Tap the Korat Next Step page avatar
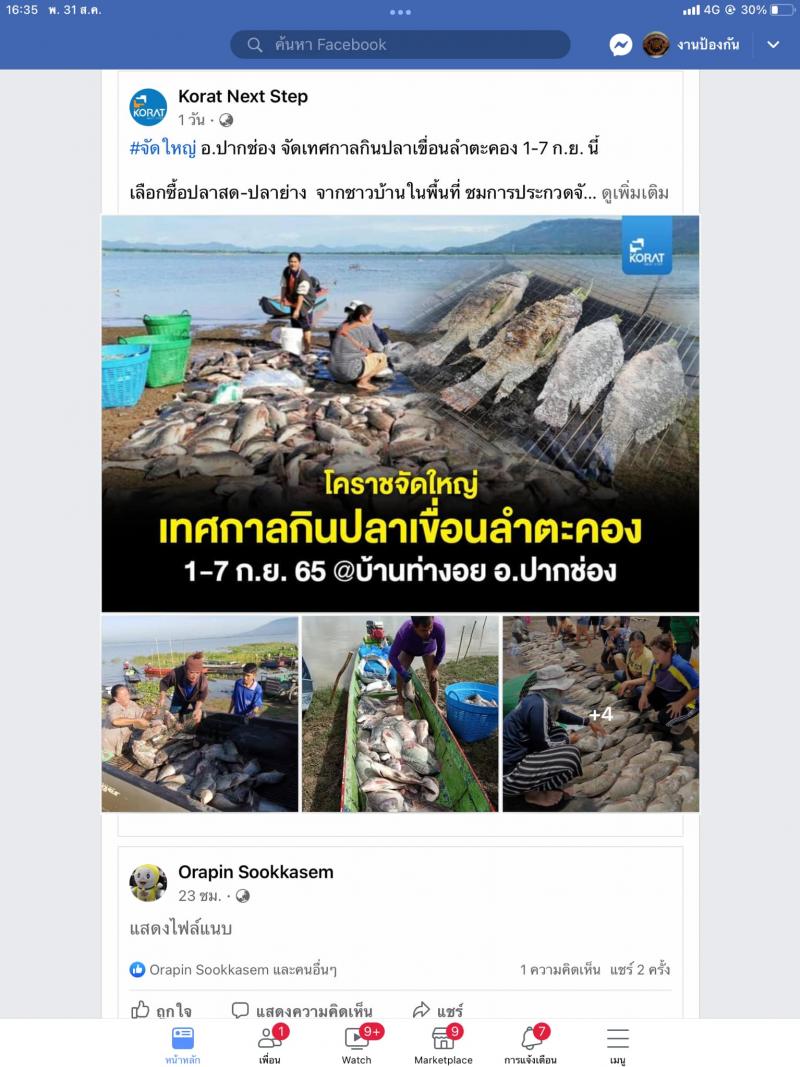Viewport: 800px width, 1067px height. [148, 108]
